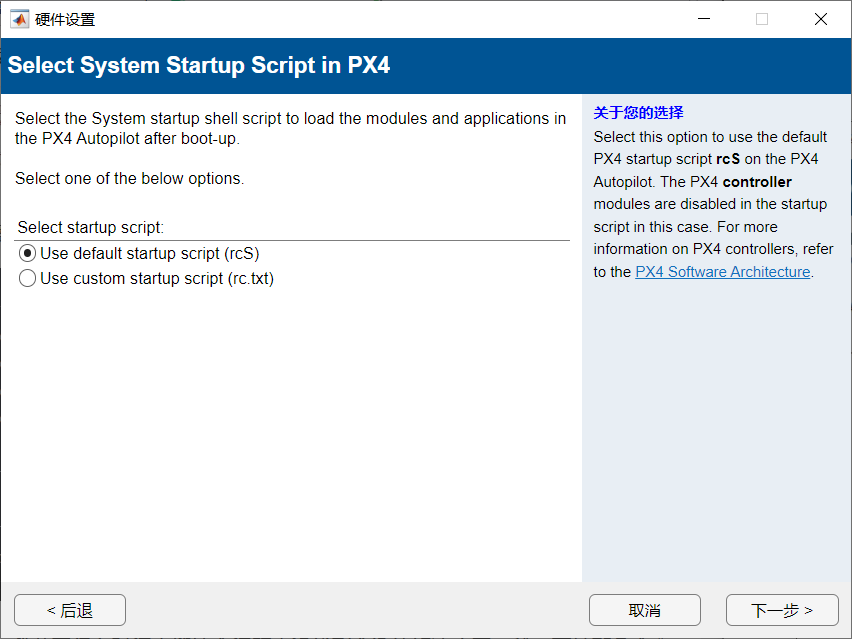Viewport: 852px width, 639px height.
Task: Click the bold 'rcS' word in help panel
Action: click(728, 159)
